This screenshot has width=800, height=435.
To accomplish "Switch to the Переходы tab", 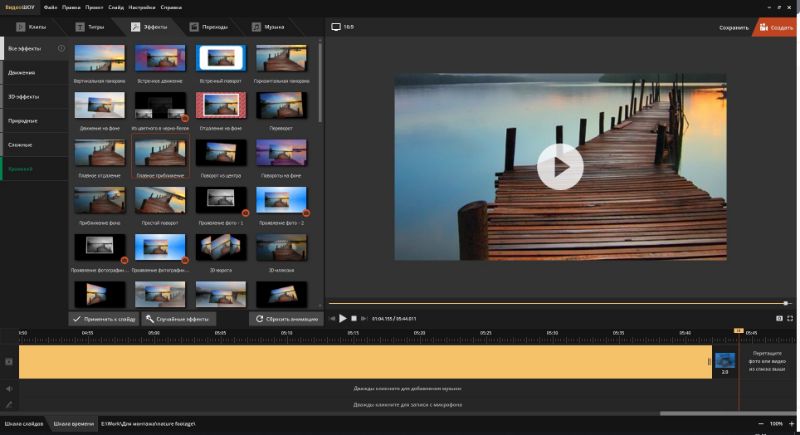I will click(x=209, y=27).
